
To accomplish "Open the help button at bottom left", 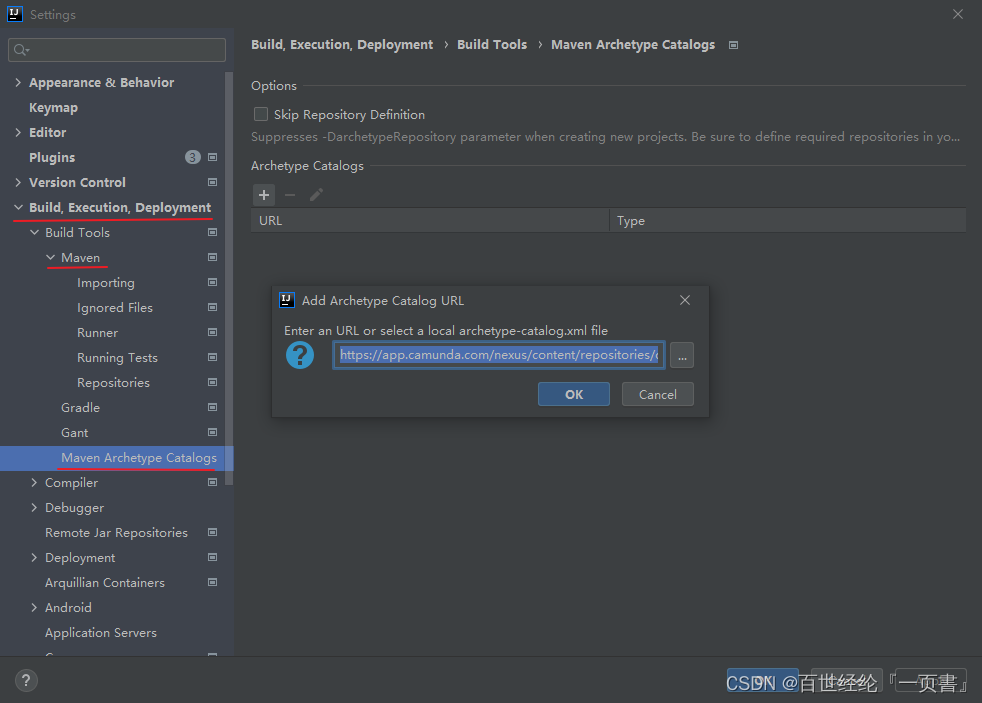I will click(26, 680).
